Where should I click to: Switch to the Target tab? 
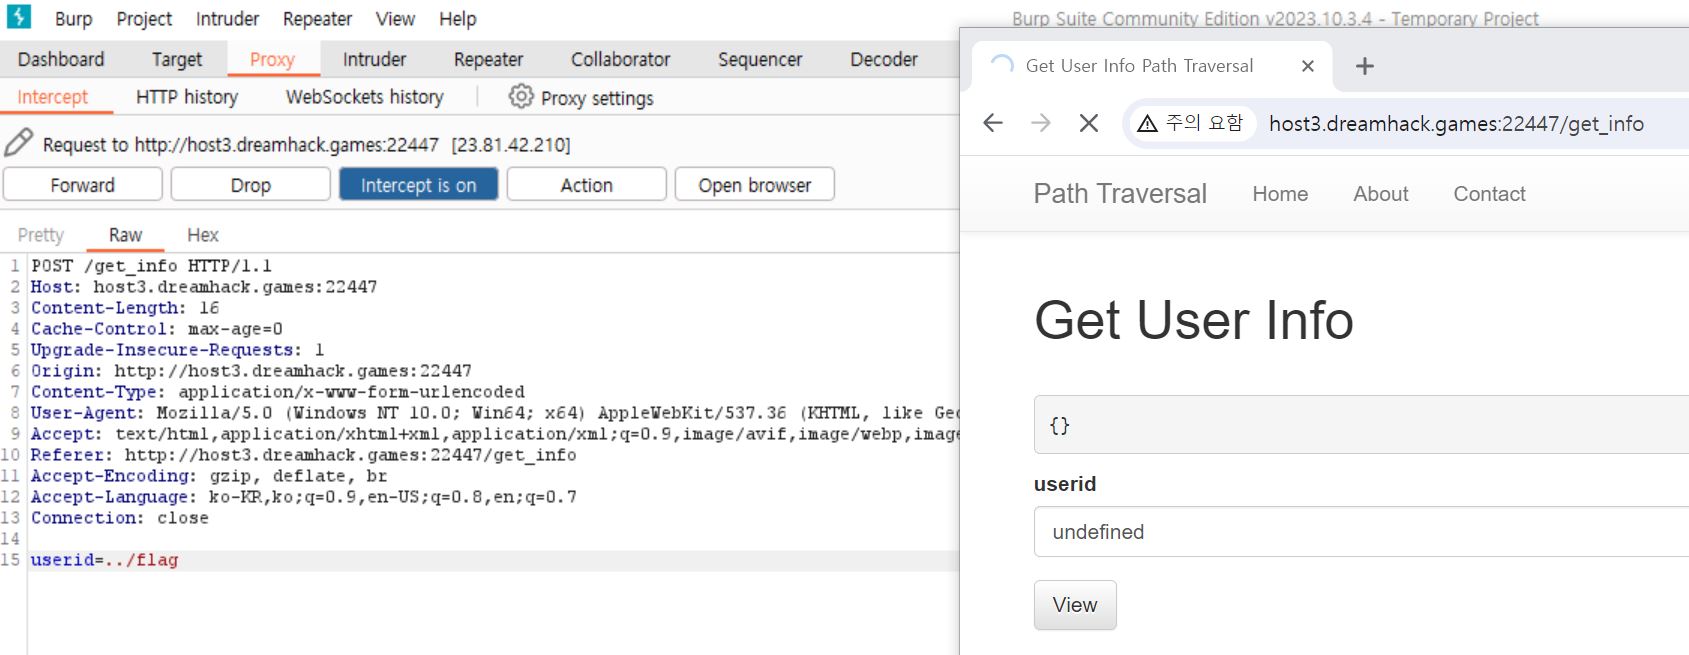tap(177, 59)
